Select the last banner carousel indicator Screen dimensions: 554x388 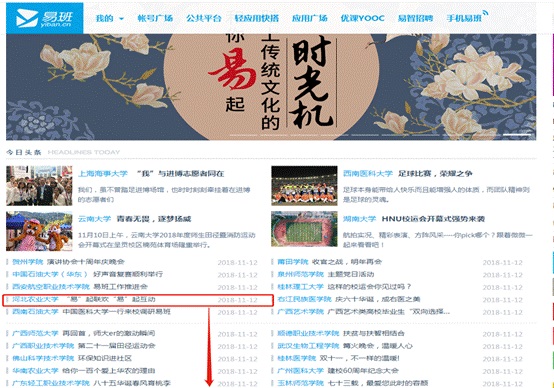point(517,135)
